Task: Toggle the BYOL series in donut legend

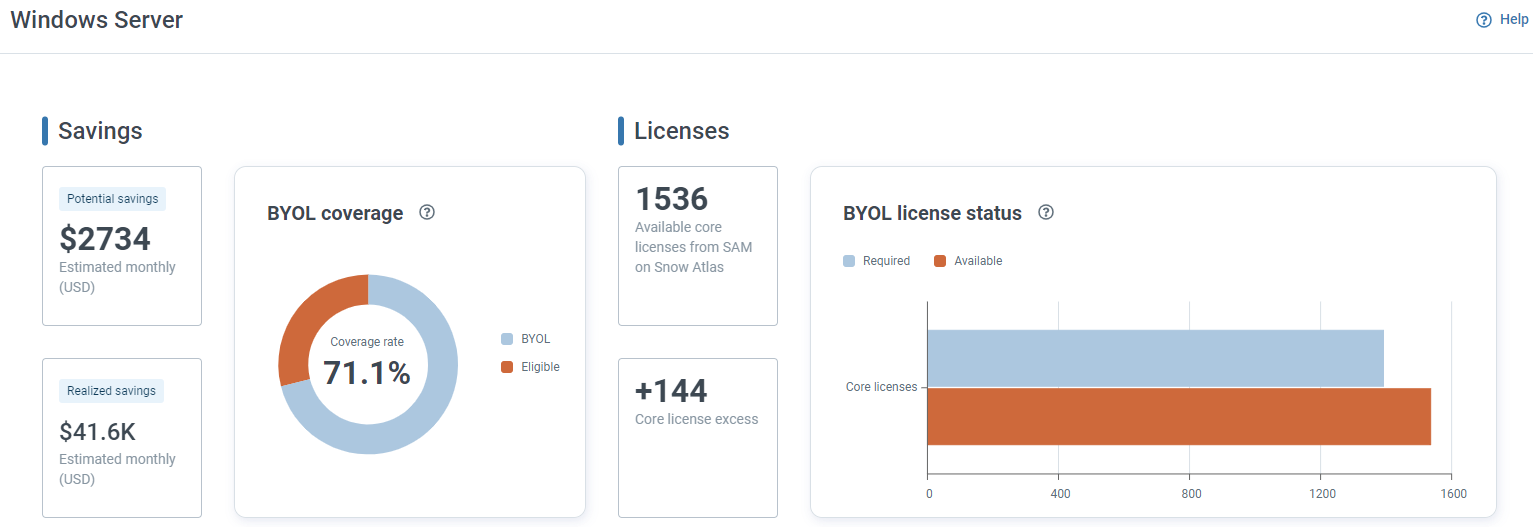Action: point(535,339)
